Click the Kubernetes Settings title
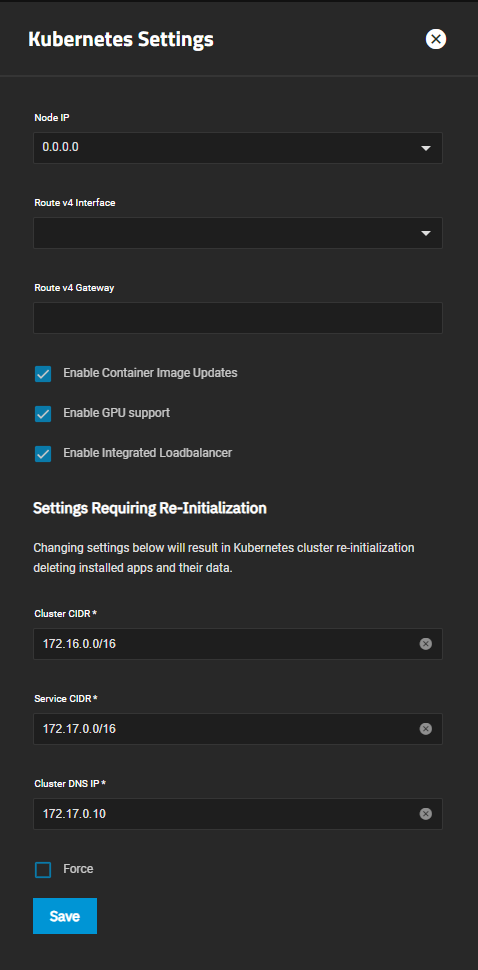Image resolution: width=478 pixels, height=970 pixels. tap(121, 40)
